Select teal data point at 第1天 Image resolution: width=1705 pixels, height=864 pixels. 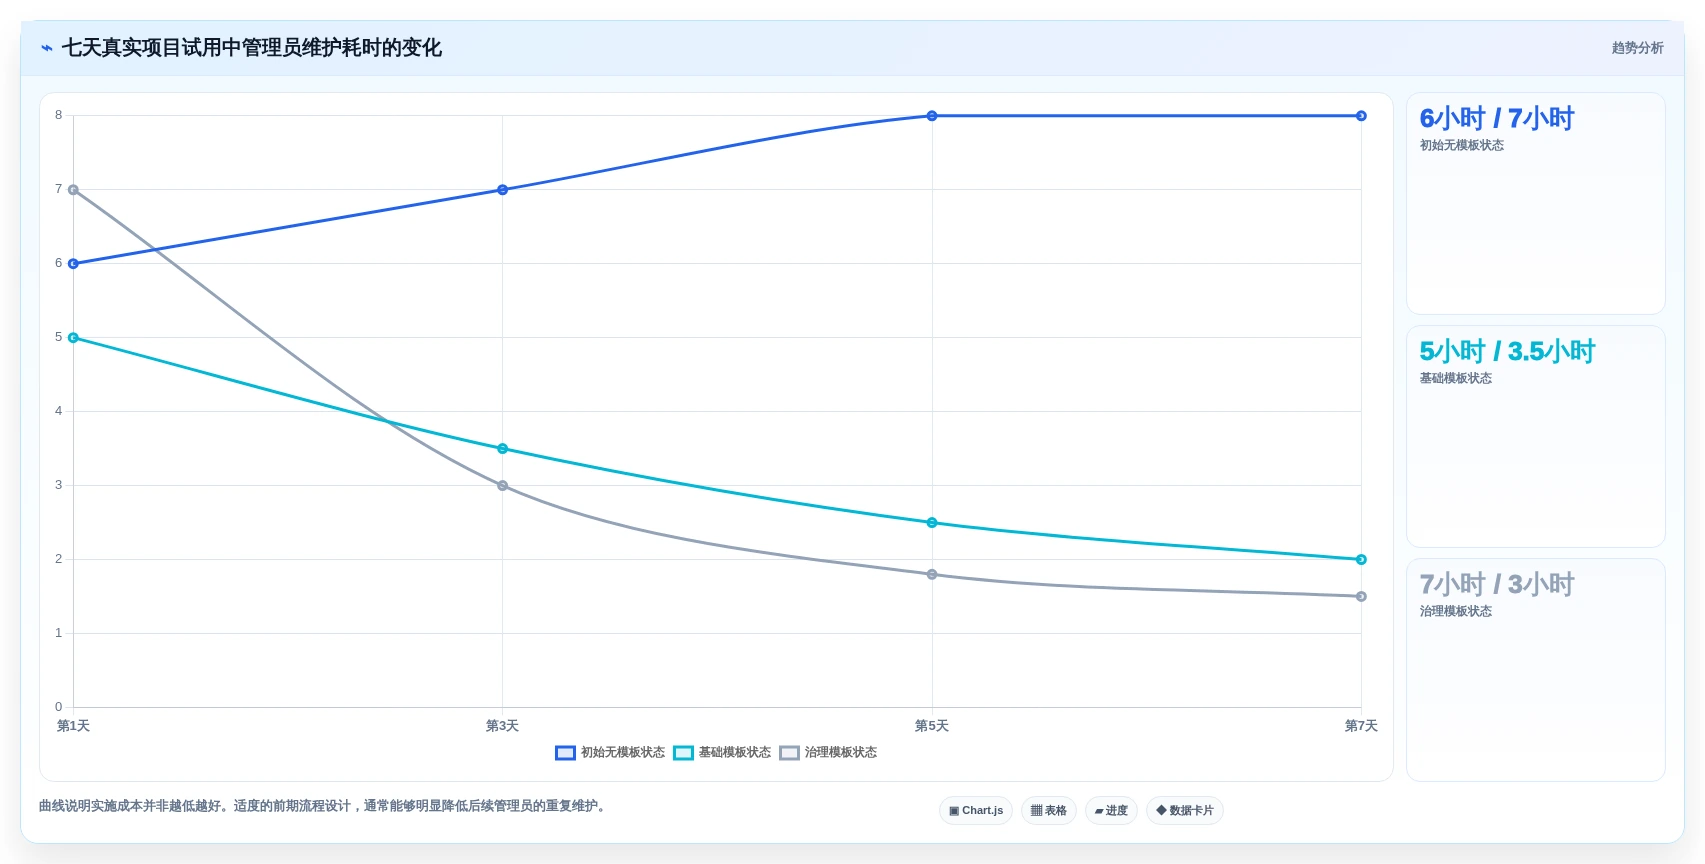click(73, 338)
